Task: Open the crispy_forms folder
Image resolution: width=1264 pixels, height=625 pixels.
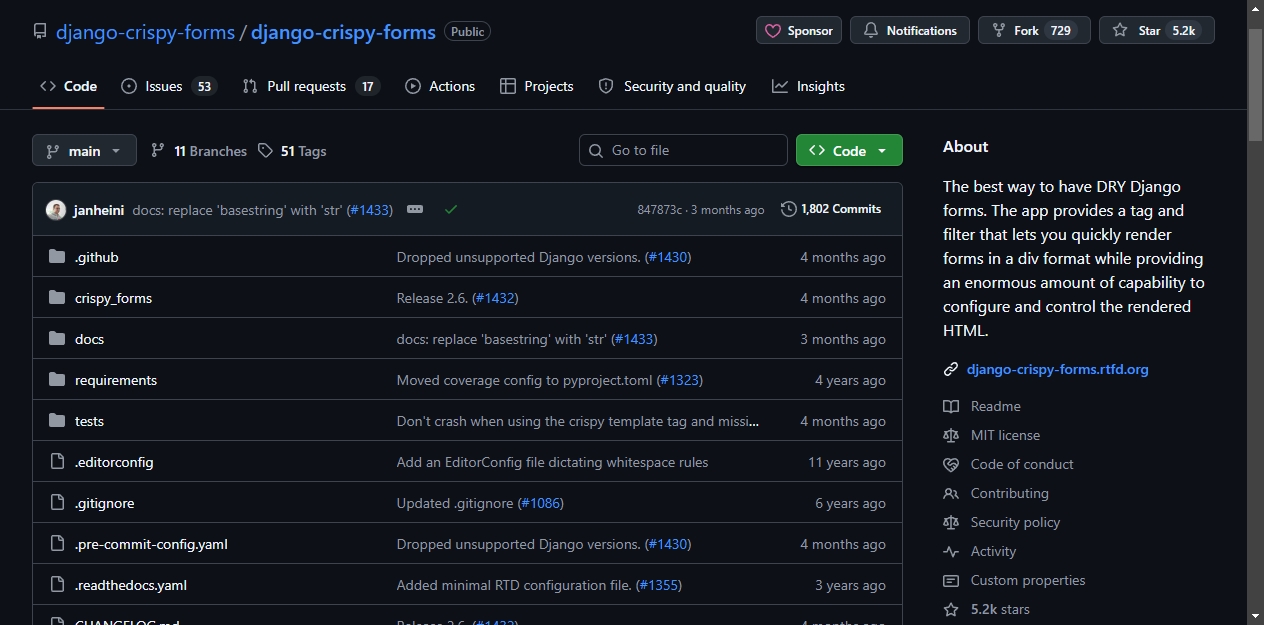Action: click(113, 298)
